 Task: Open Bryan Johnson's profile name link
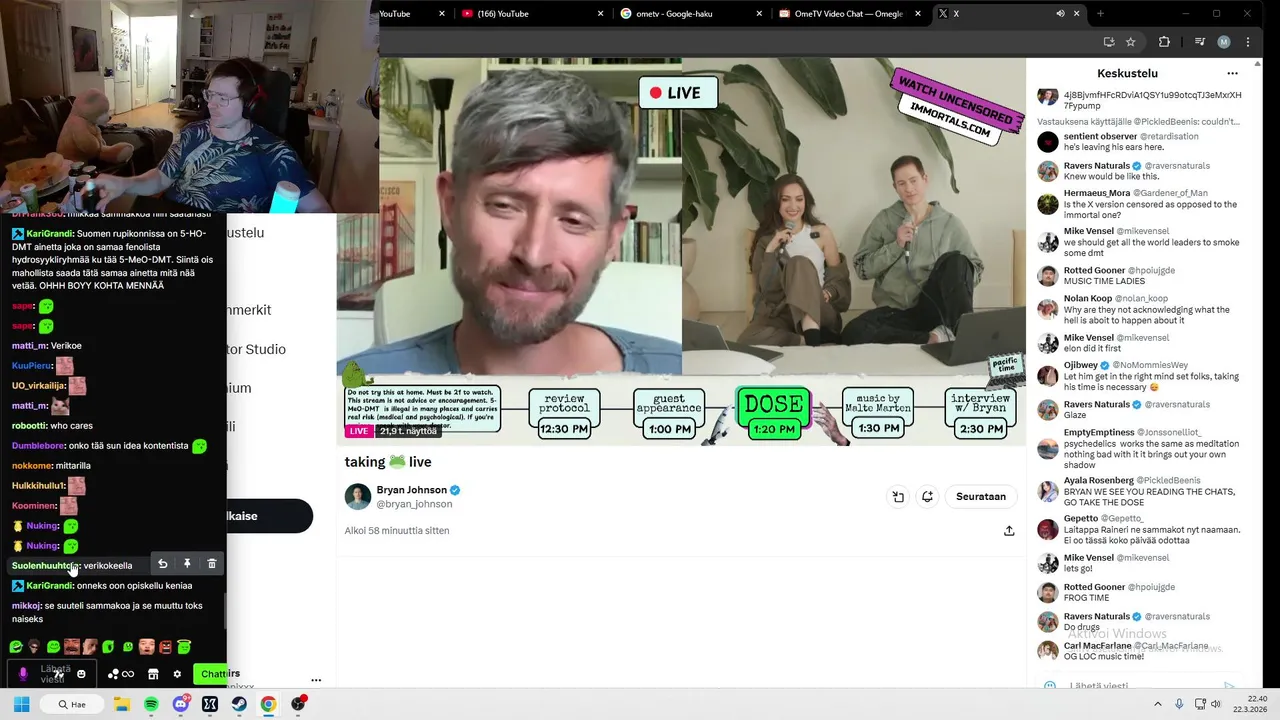[411, 490]
